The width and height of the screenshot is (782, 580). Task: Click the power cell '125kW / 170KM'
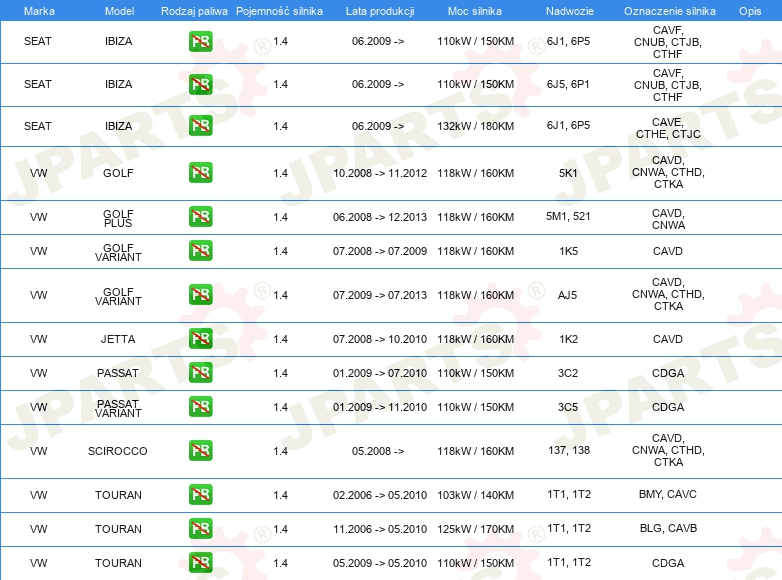click(475, 529)
